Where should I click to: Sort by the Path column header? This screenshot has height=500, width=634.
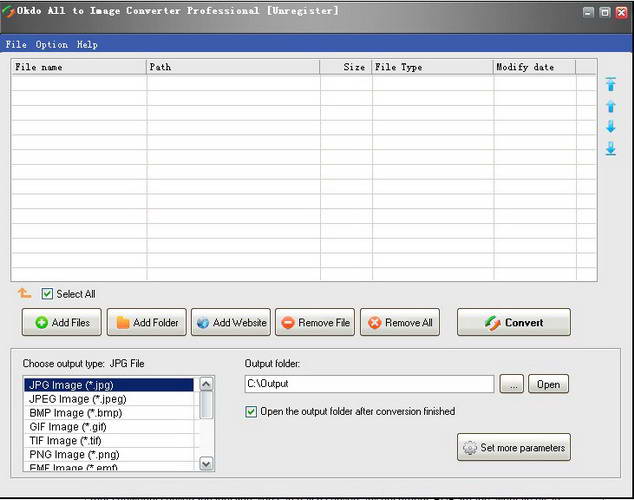[233, 67]
